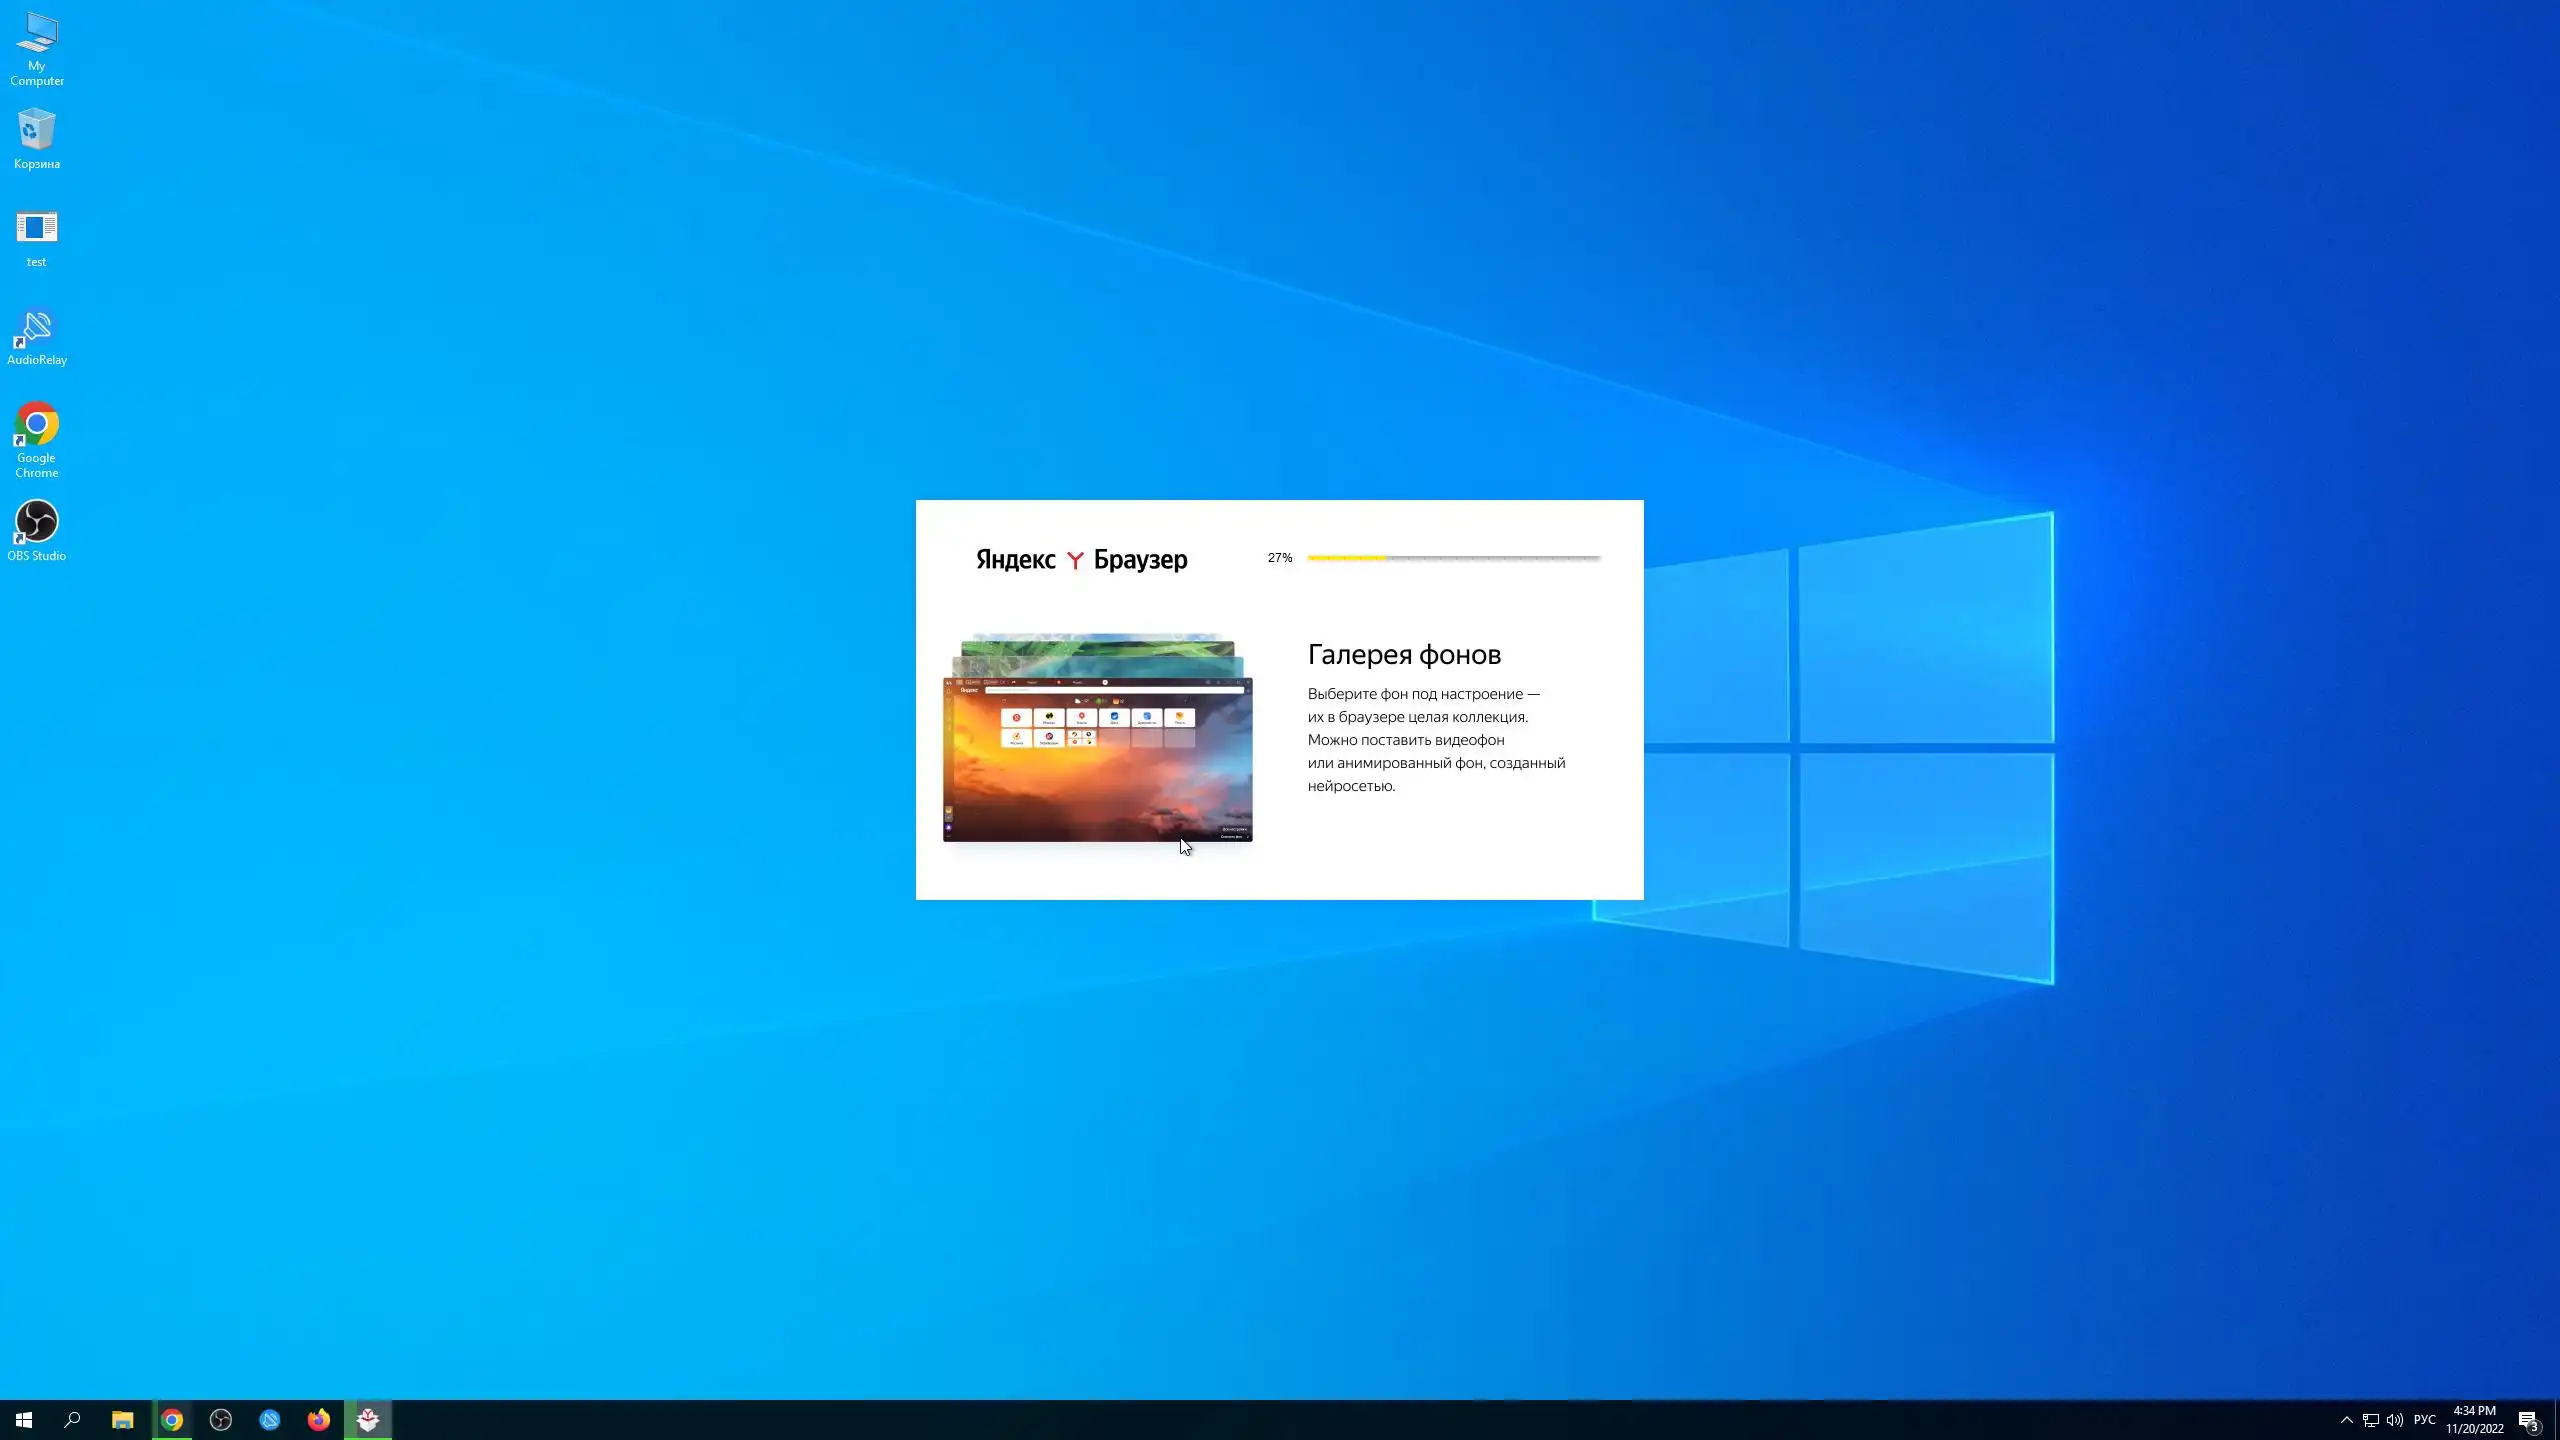Screen dimensions: 2560x1440
Task: Open AudioRelay from the taskbar
Action: tap(270, 1420)
